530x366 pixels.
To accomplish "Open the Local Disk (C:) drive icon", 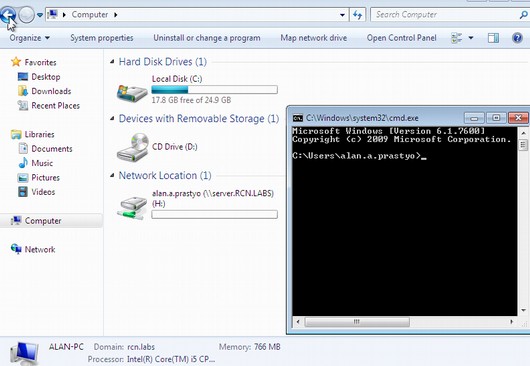I will click(132, 93).
